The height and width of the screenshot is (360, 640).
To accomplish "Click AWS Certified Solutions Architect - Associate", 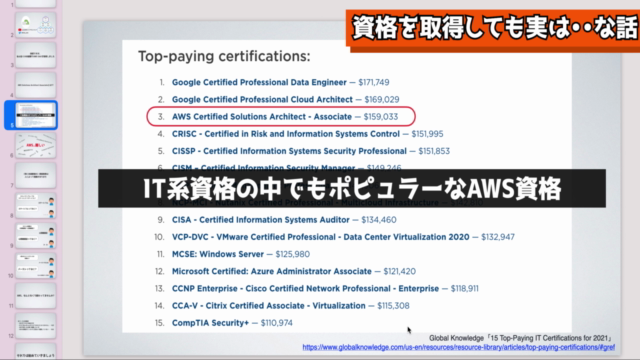I will pyautogui.click(x=262, y=117).
